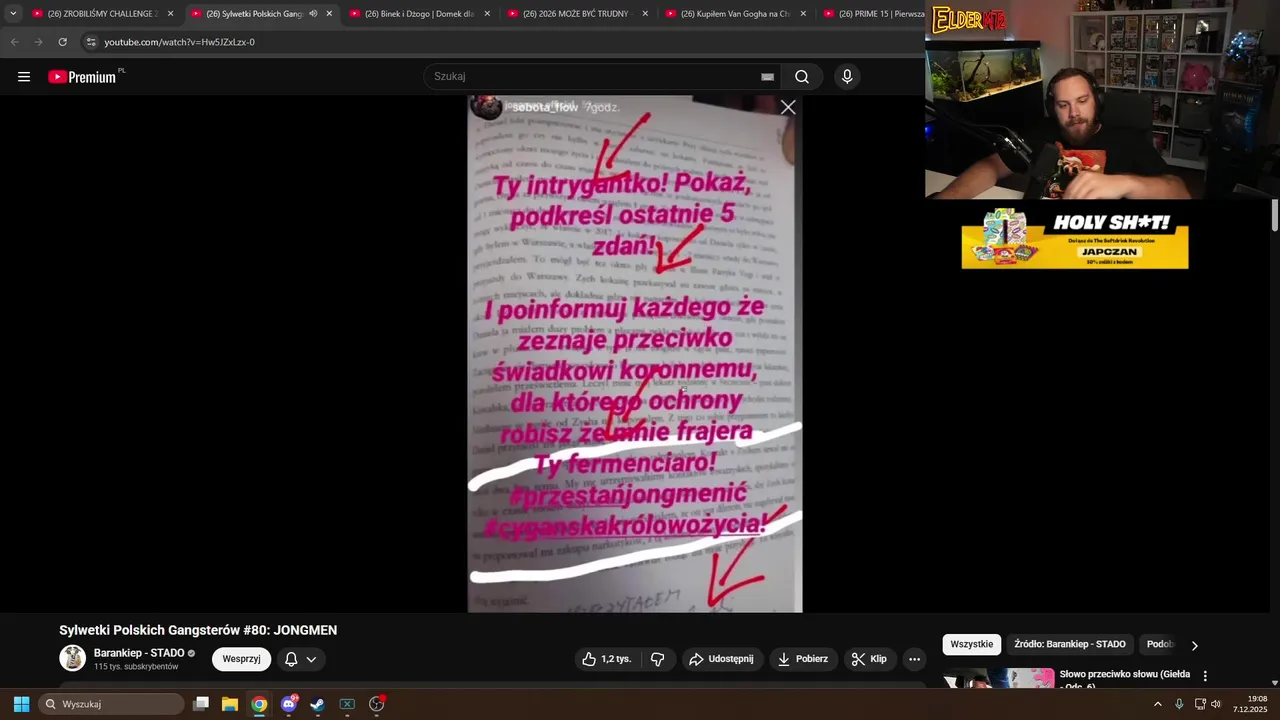Open OBS Studio from taskbar
Screen dimensions: 1280x720
[x=377, y=704]
